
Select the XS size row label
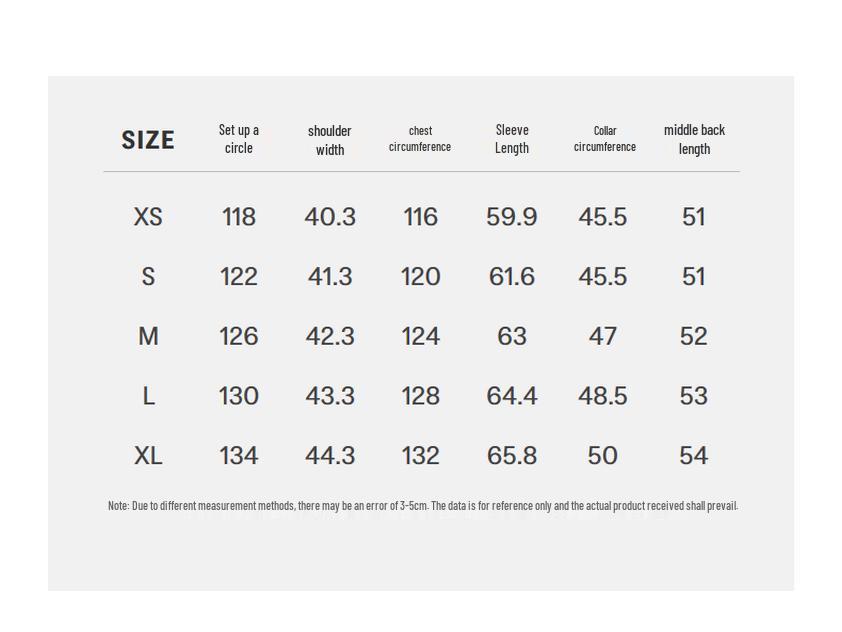(148, 217)
